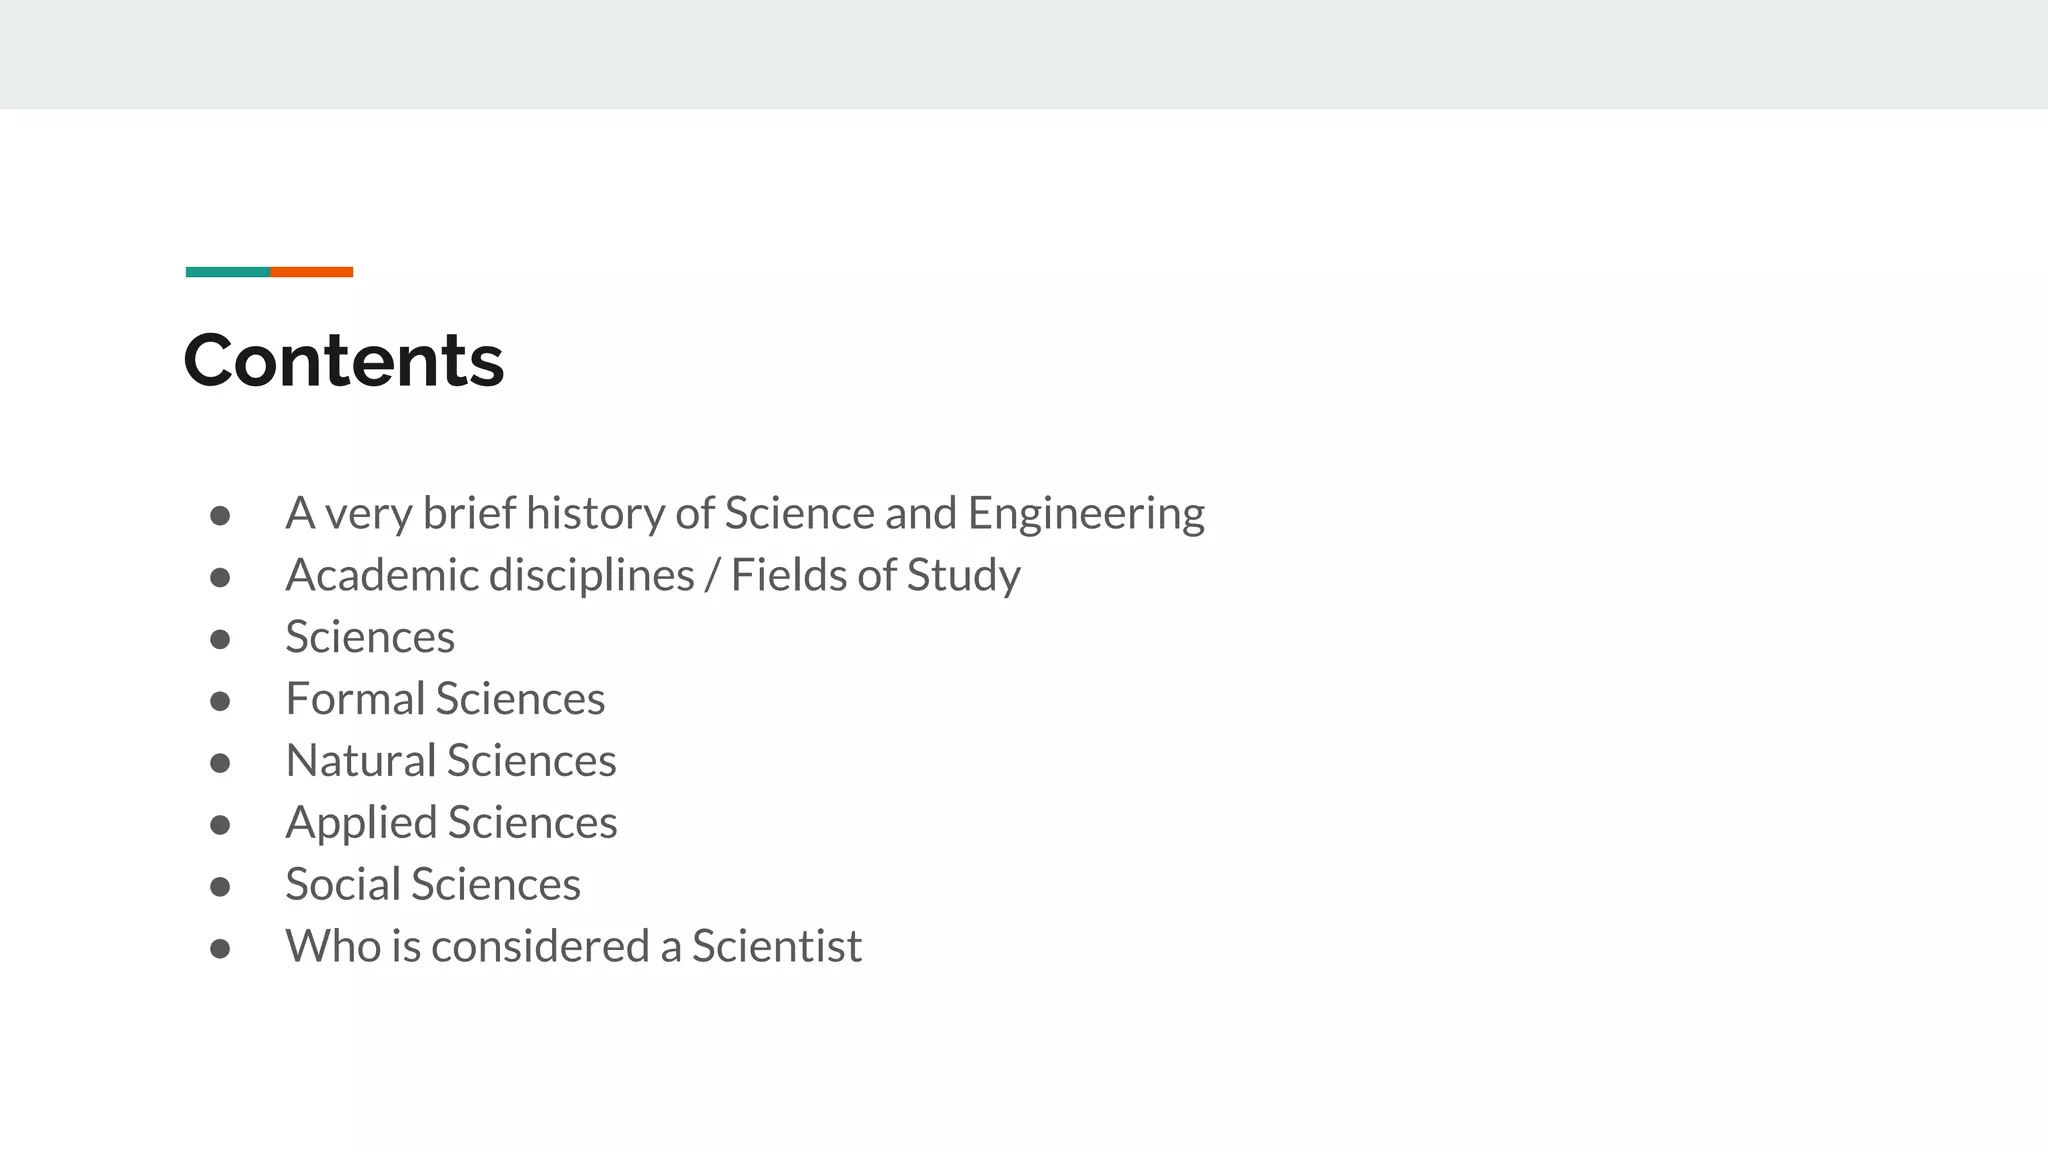Click the orange segment of the accent bar
Viewport: 2048px width, 1152px height.
point(311,272)
